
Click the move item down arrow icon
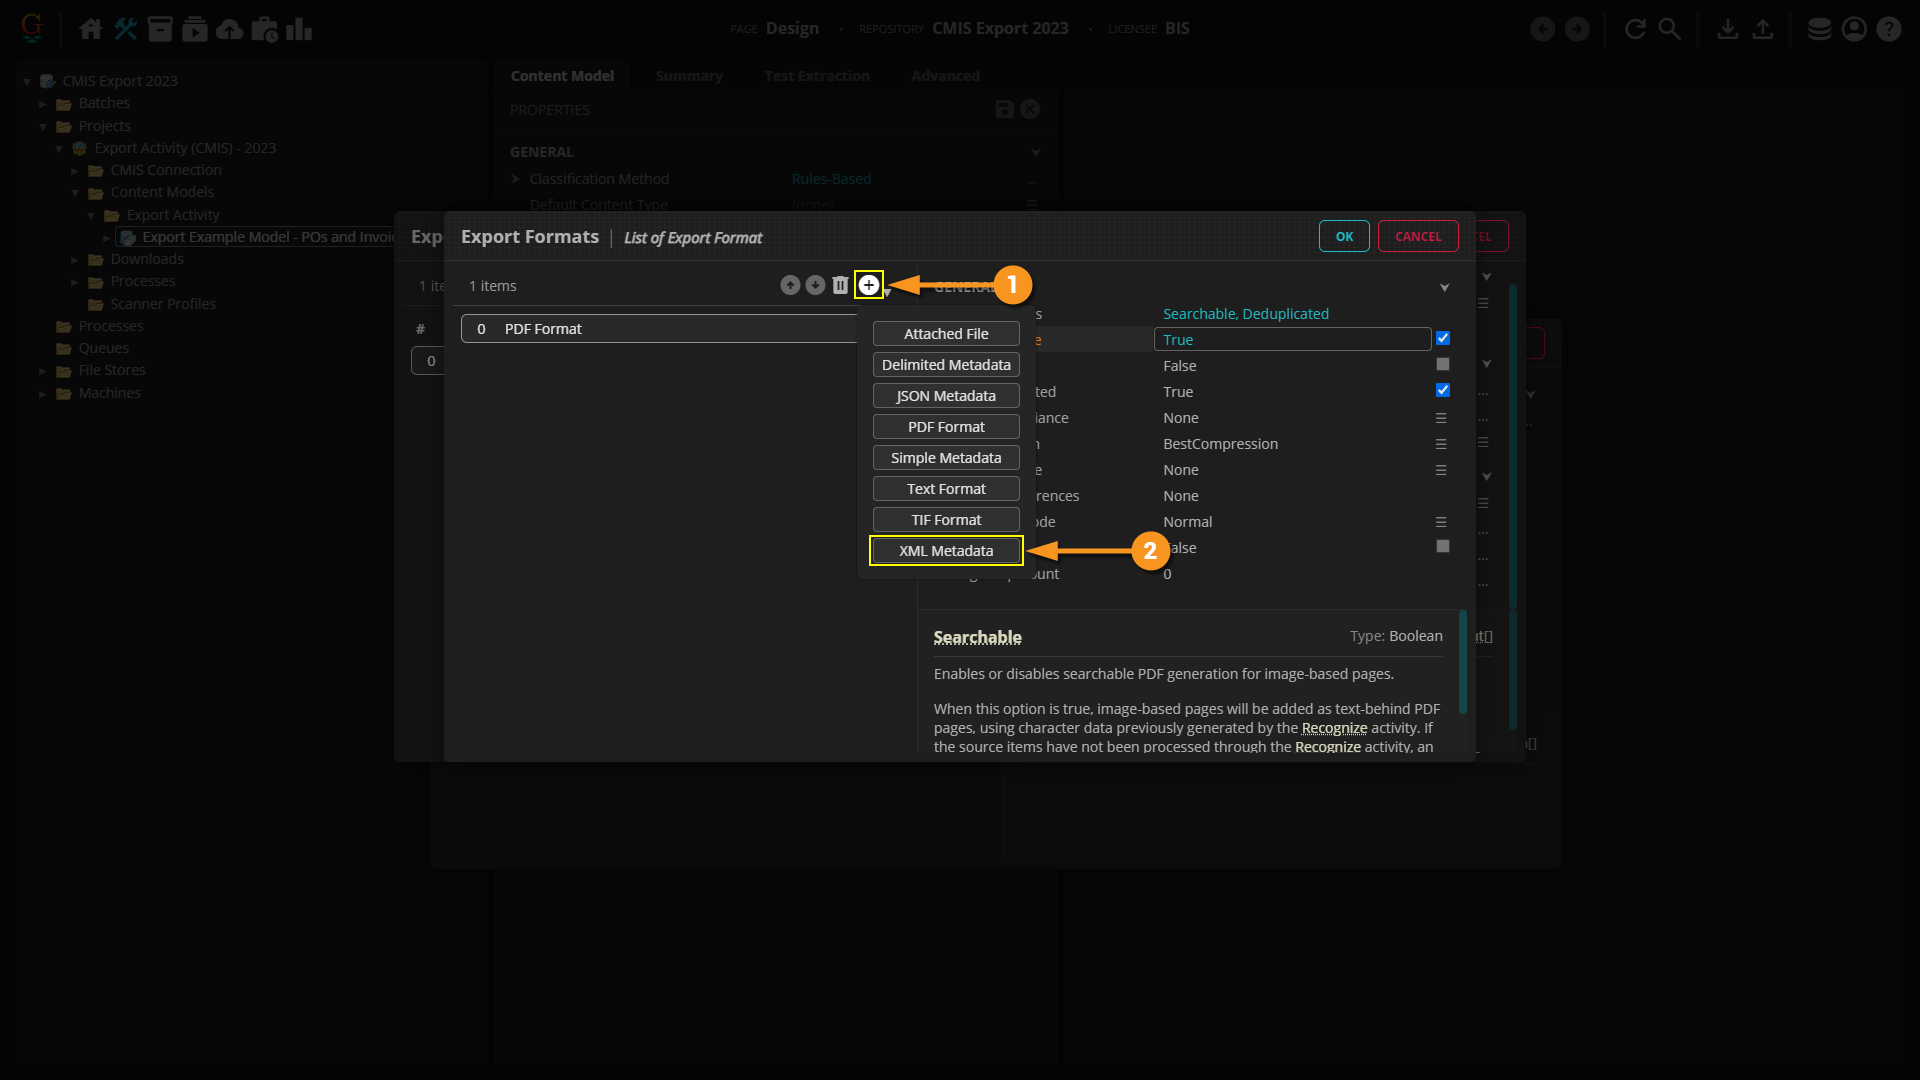click(x=815, y=285)
